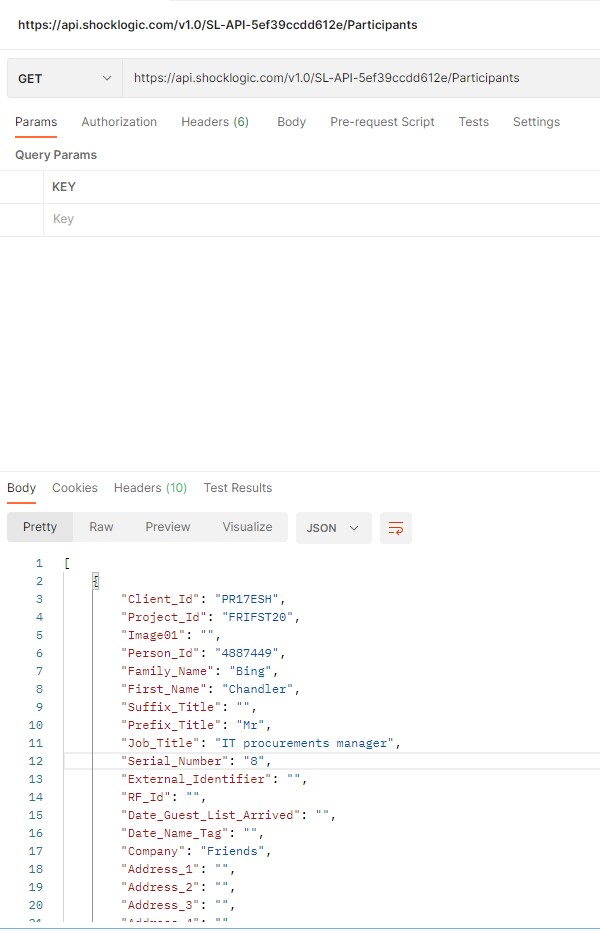Select the Params tab
Image resolution: width=600 pixels, height=931 pixels.
click(36, 121)
